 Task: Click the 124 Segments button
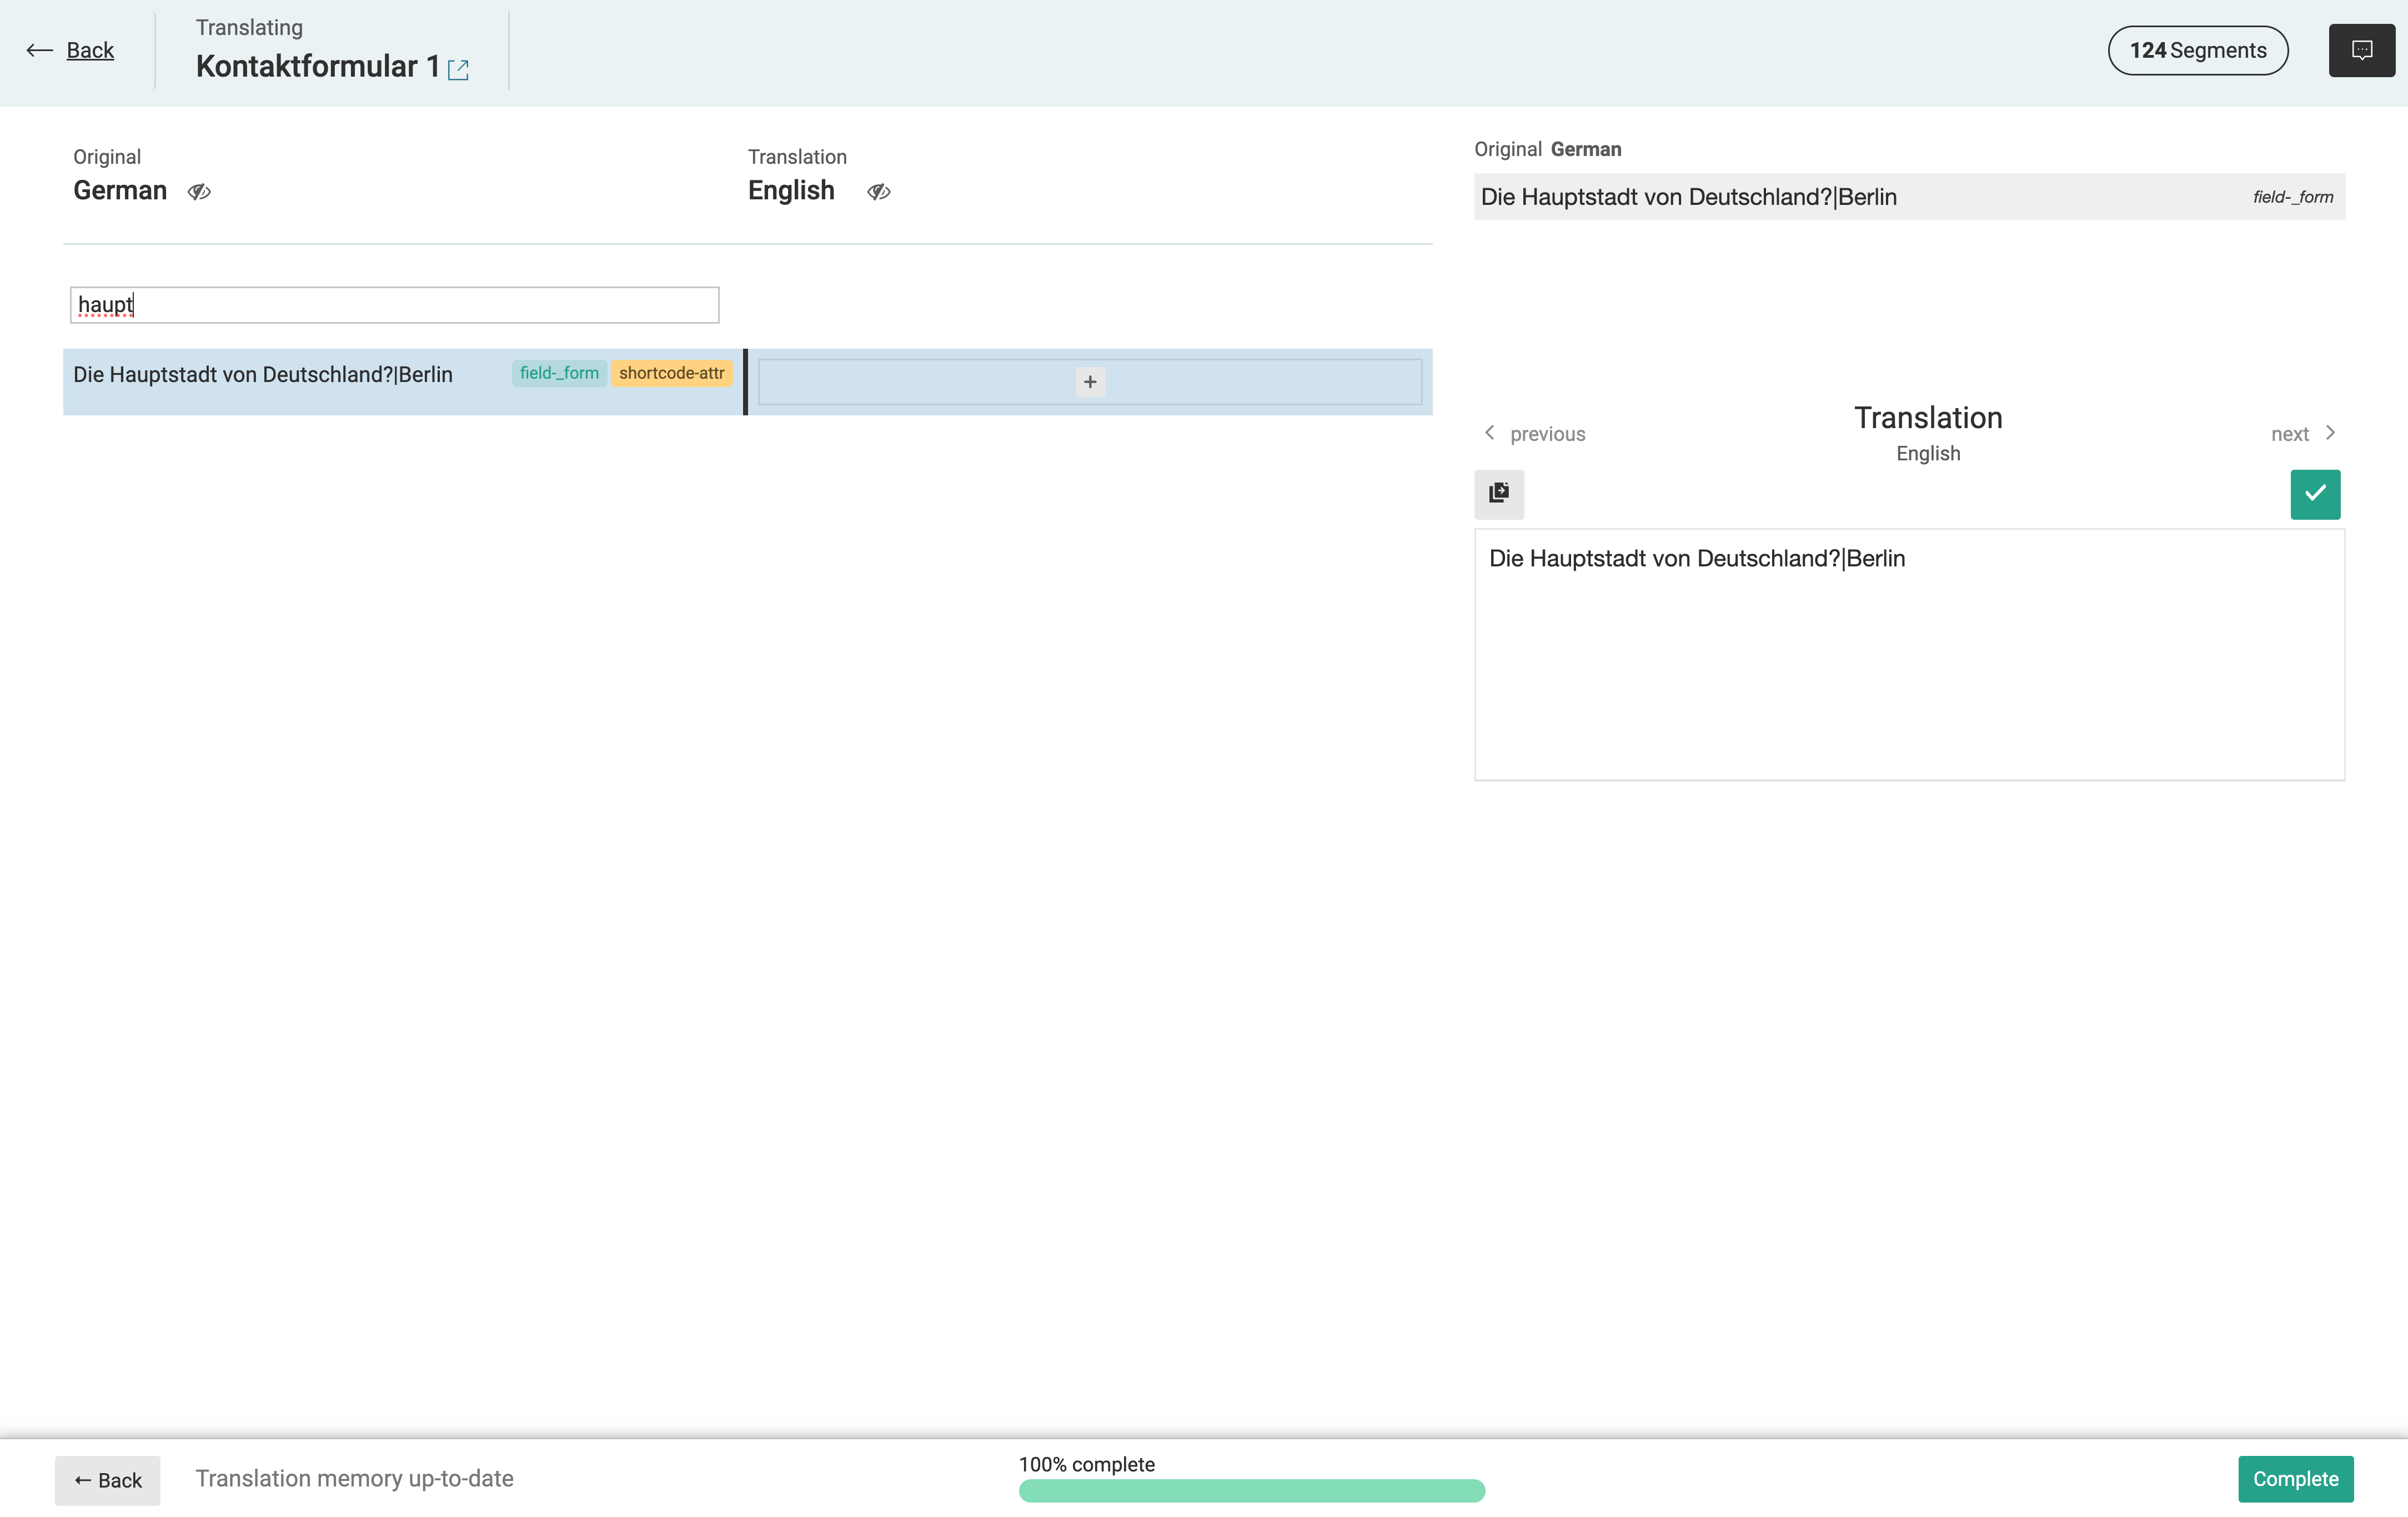pos(2197,50)
